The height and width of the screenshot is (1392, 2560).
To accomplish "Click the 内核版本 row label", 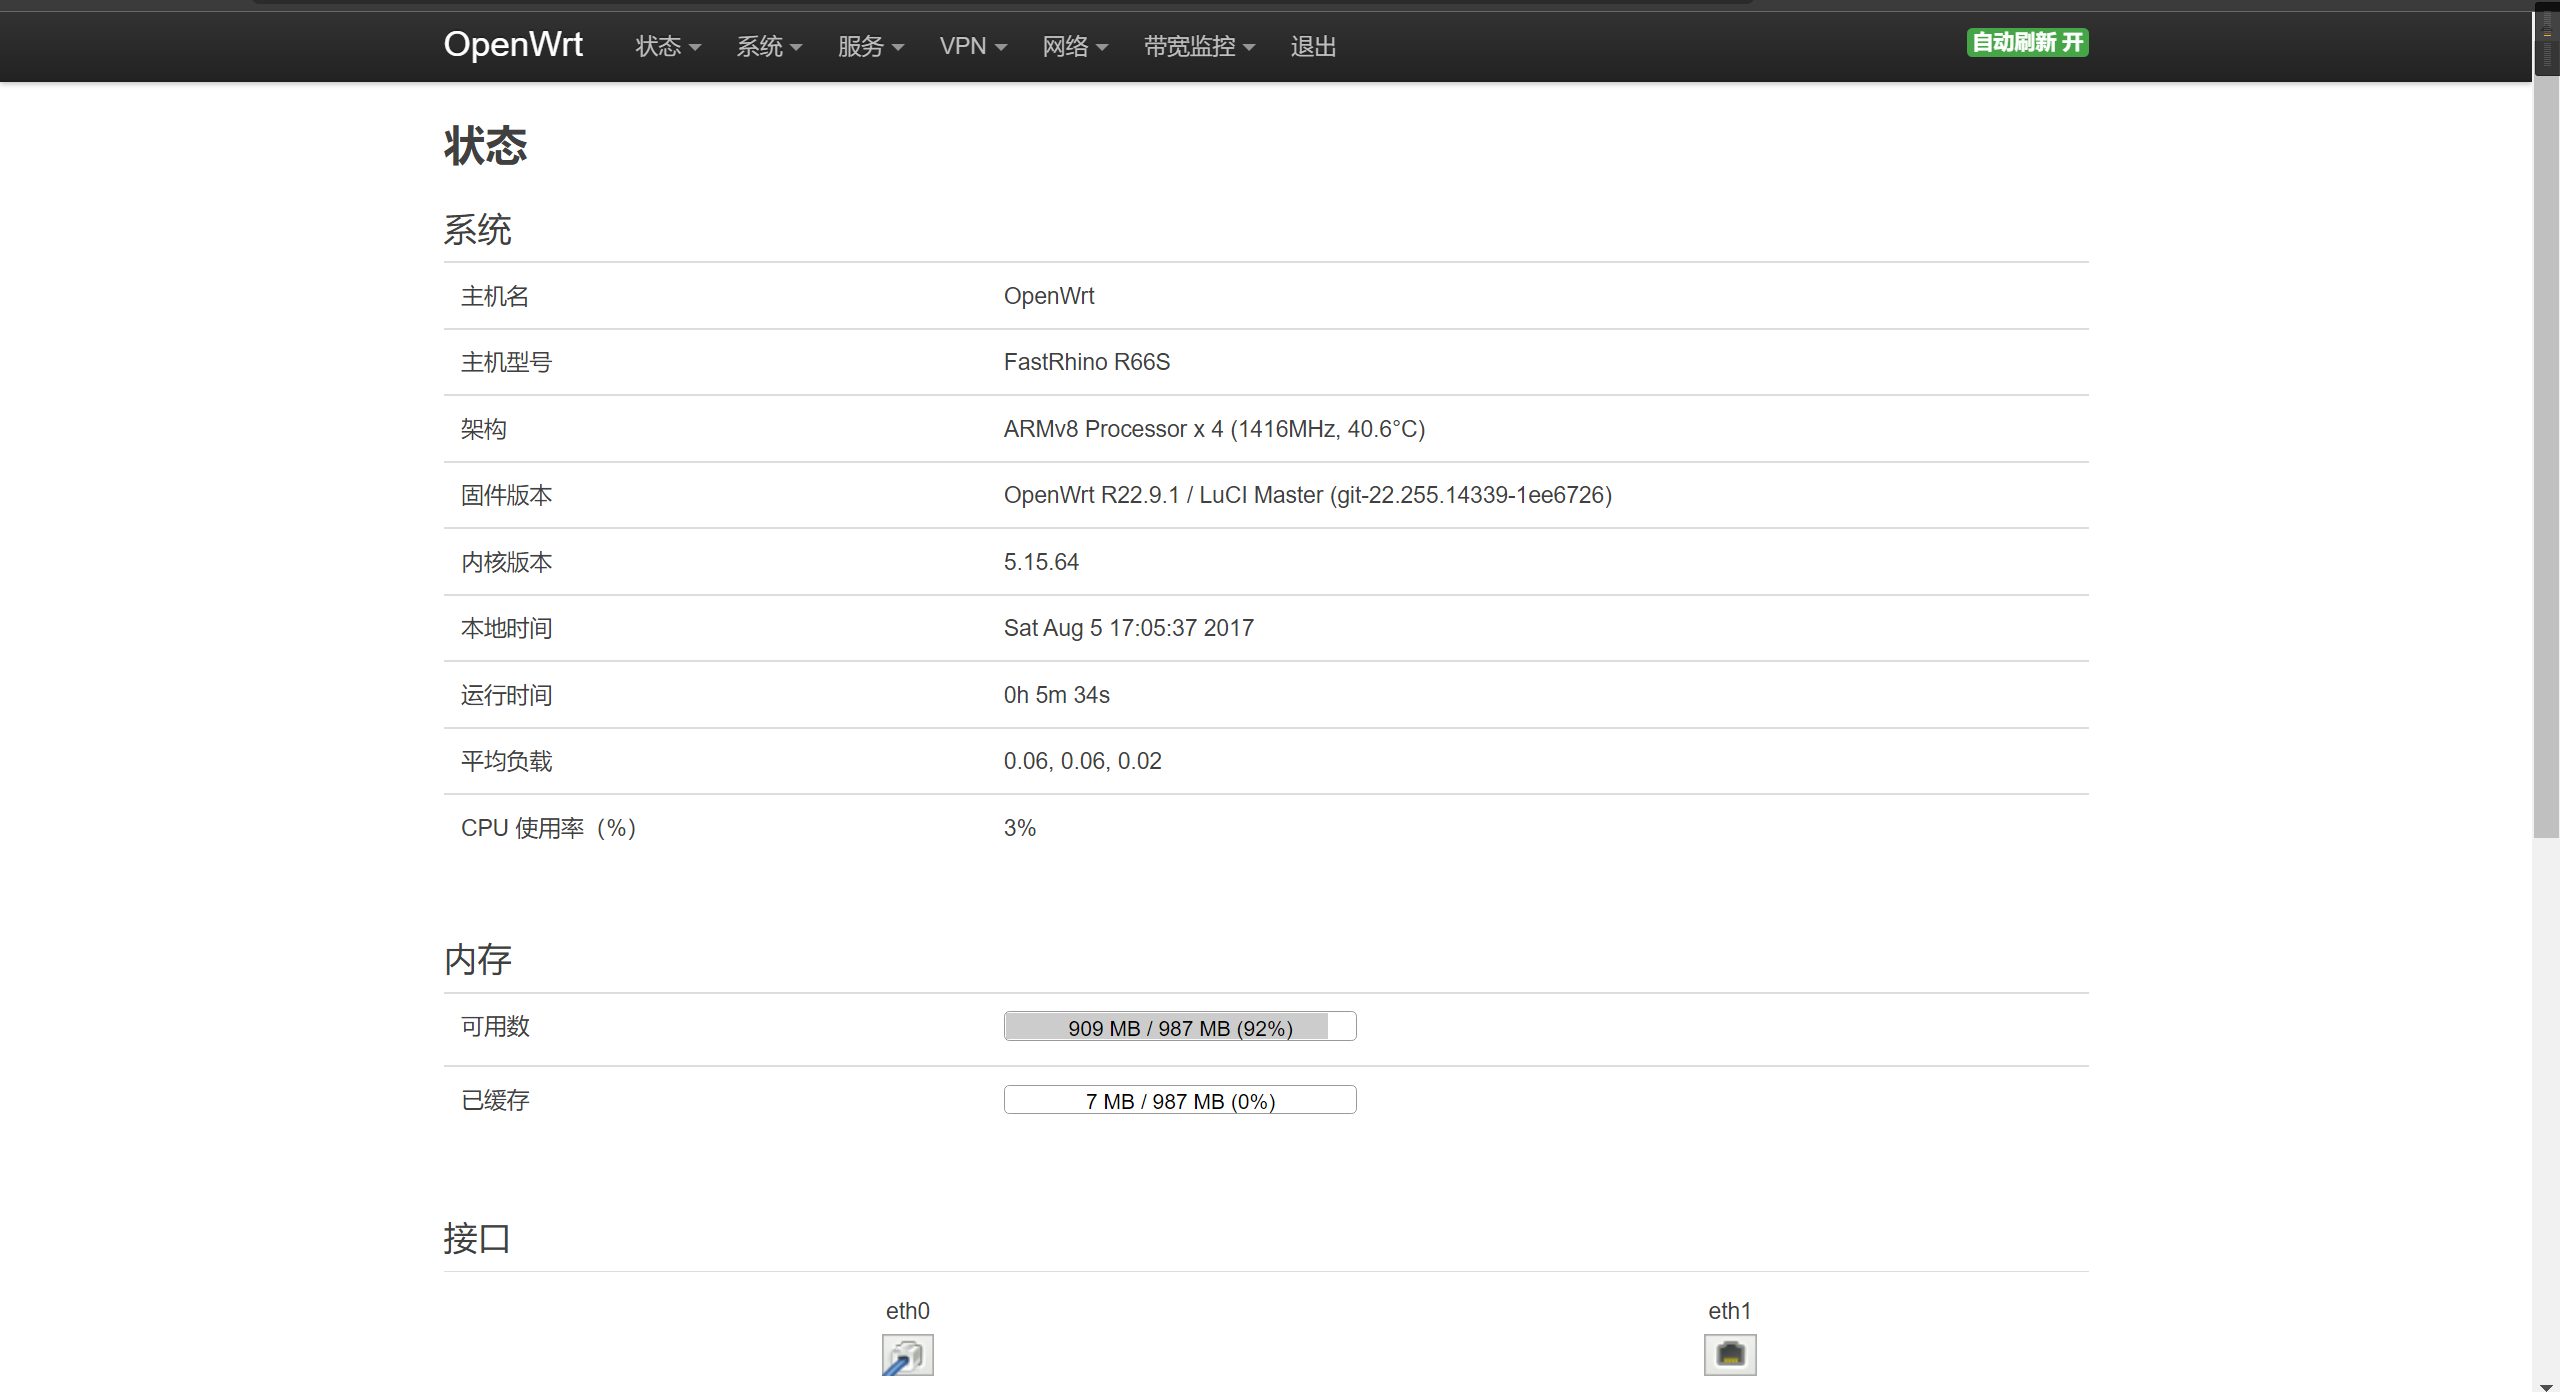I will point(506,562).
